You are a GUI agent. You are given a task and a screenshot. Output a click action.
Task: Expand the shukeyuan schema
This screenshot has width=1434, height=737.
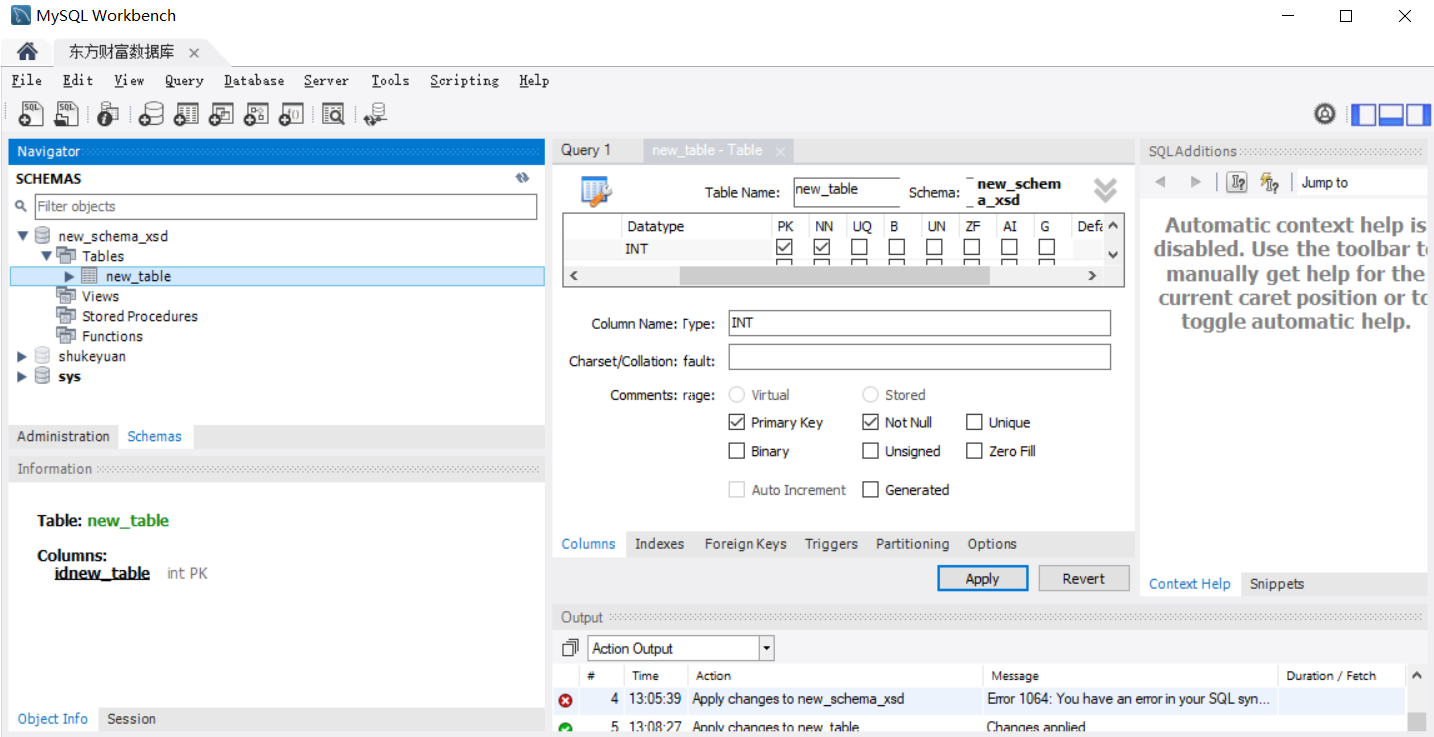23,357
